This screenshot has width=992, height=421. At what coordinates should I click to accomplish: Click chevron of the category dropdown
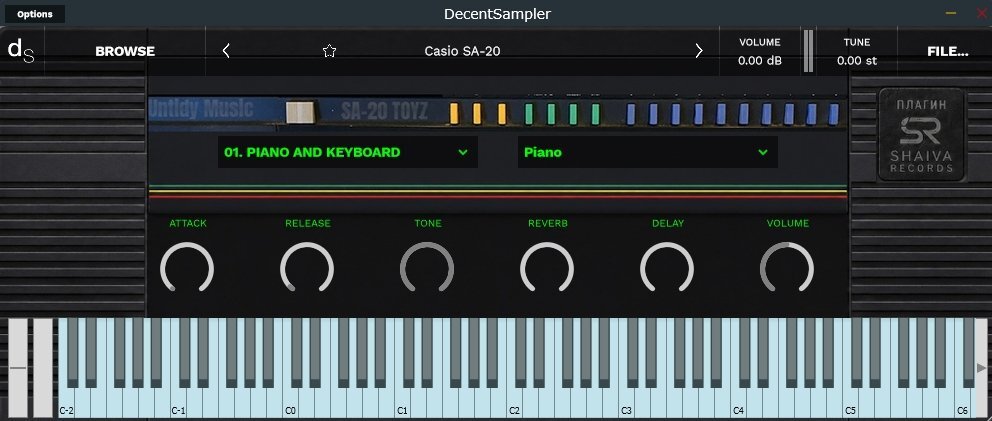[x=463, y=152]
